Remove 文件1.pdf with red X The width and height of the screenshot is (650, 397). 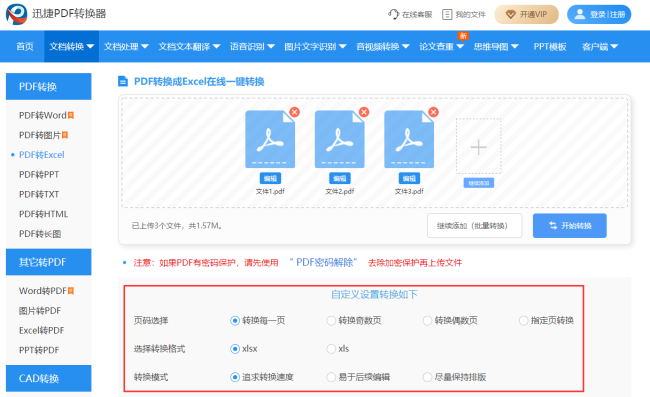(294, 112)
